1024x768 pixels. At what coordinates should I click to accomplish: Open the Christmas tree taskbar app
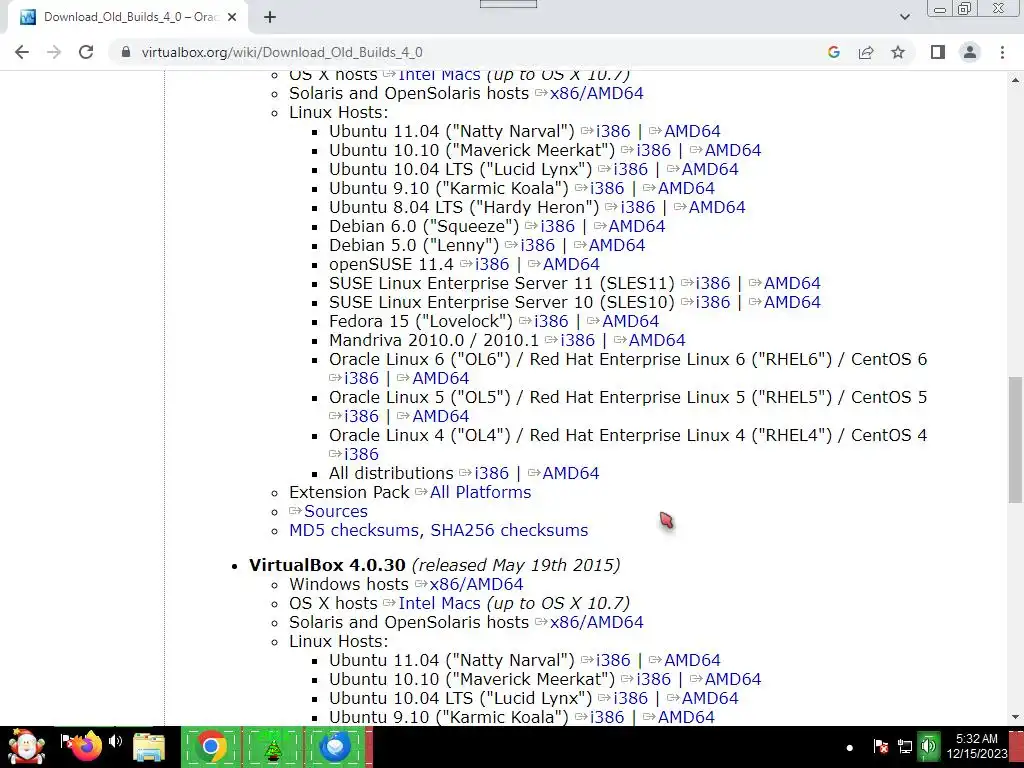[x=273, y=748]
